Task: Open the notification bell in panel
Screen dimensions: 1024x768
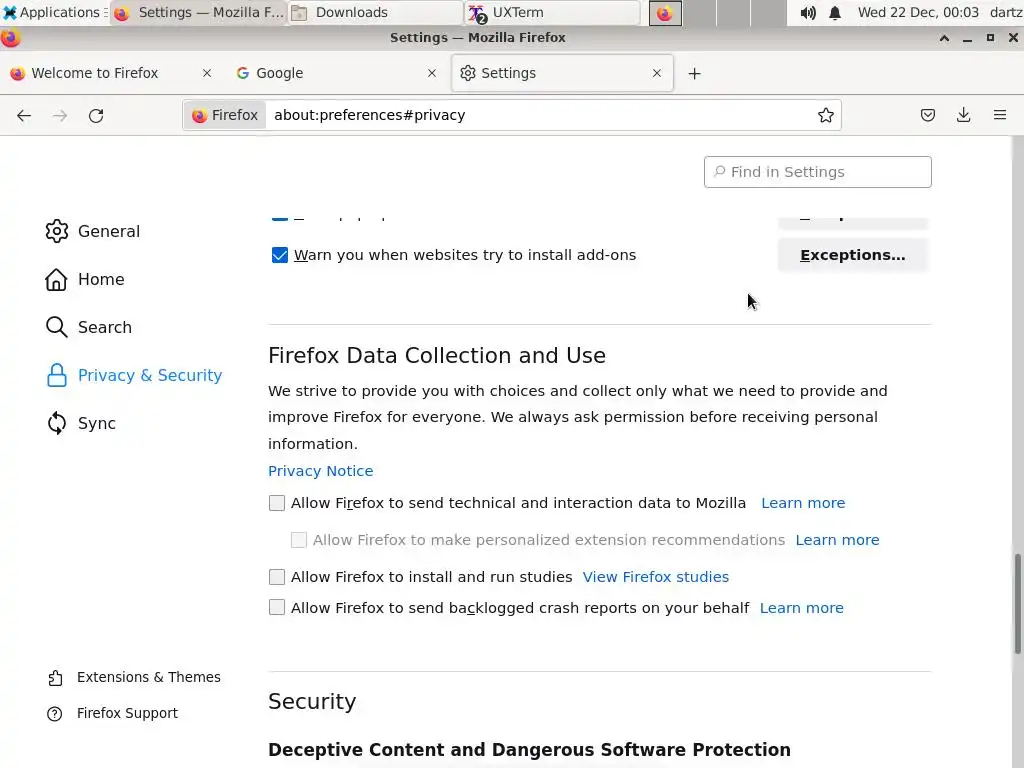Action: 835,13
